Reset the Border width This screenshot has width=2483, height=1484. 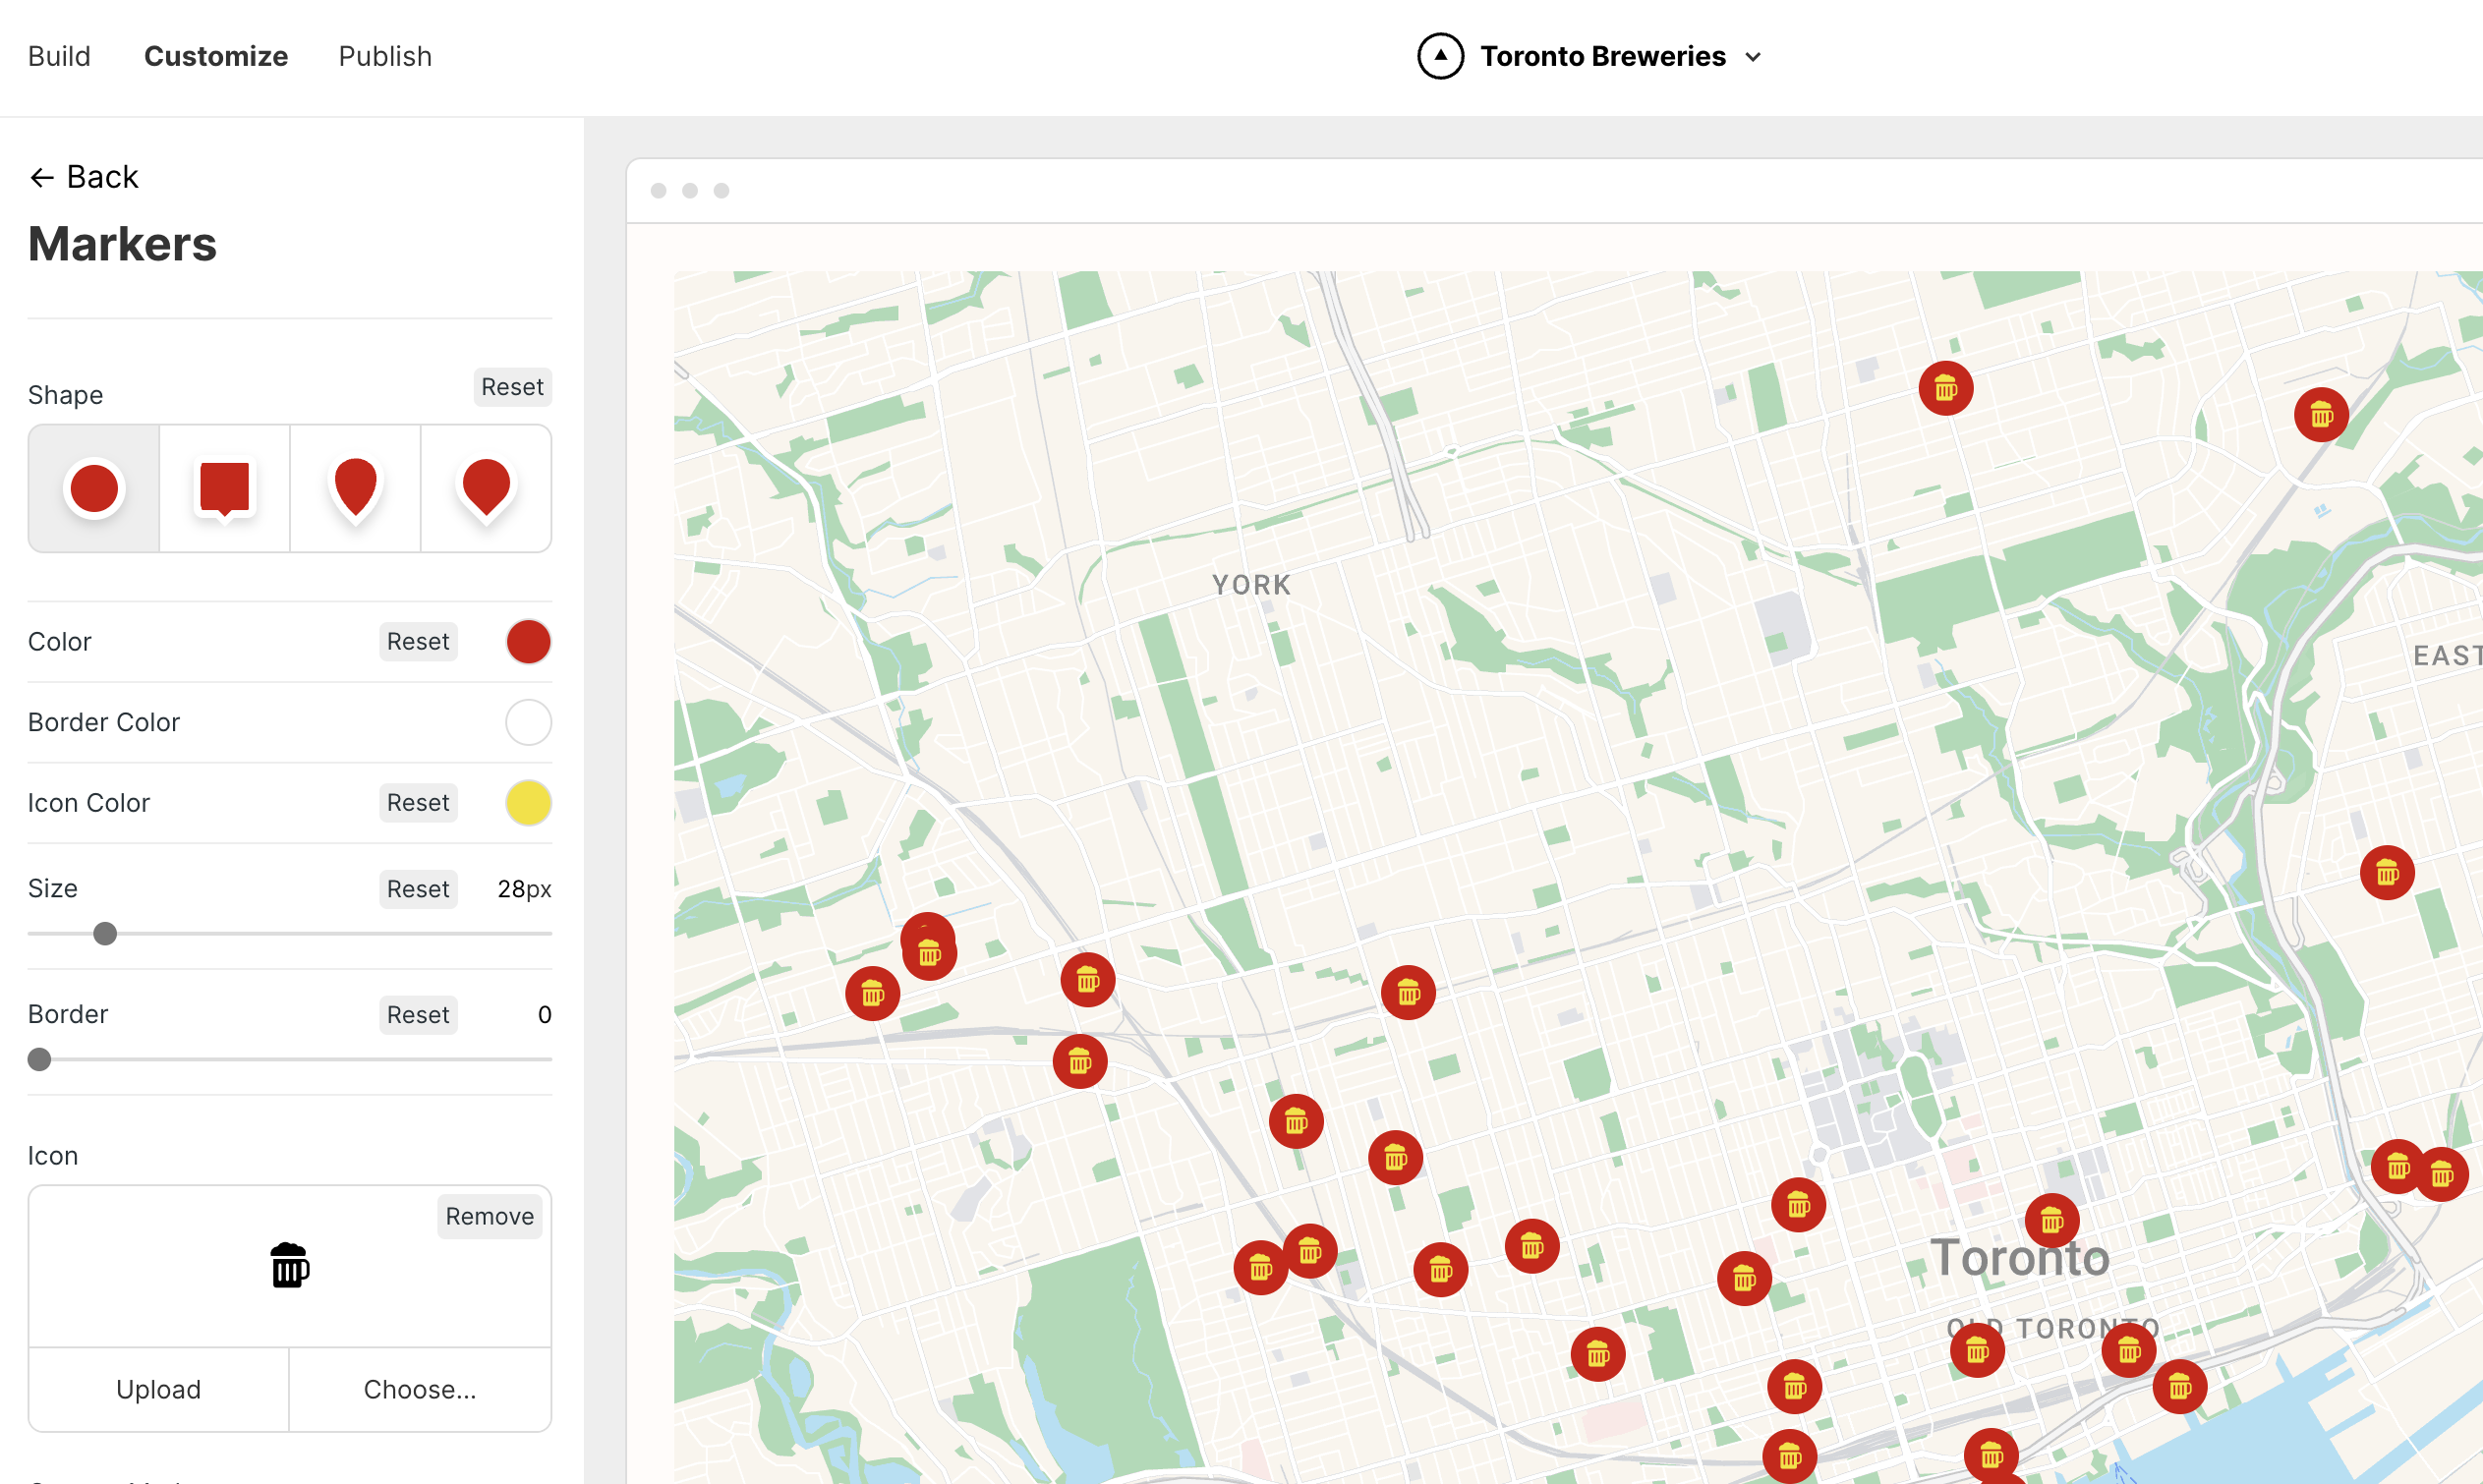pyautogui.click(x=418, y=1015)
